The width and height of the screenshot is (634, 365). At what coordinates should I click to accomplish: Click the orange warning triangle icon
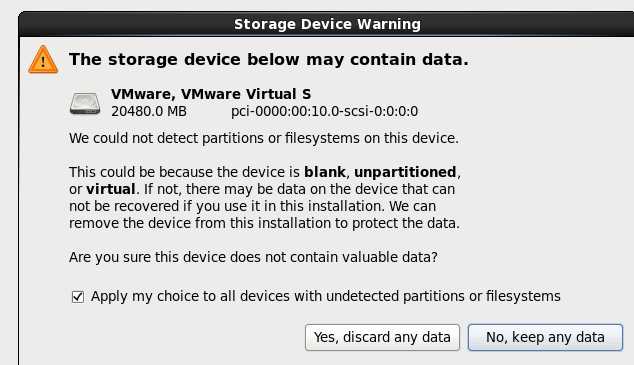(x=43, y=60)
